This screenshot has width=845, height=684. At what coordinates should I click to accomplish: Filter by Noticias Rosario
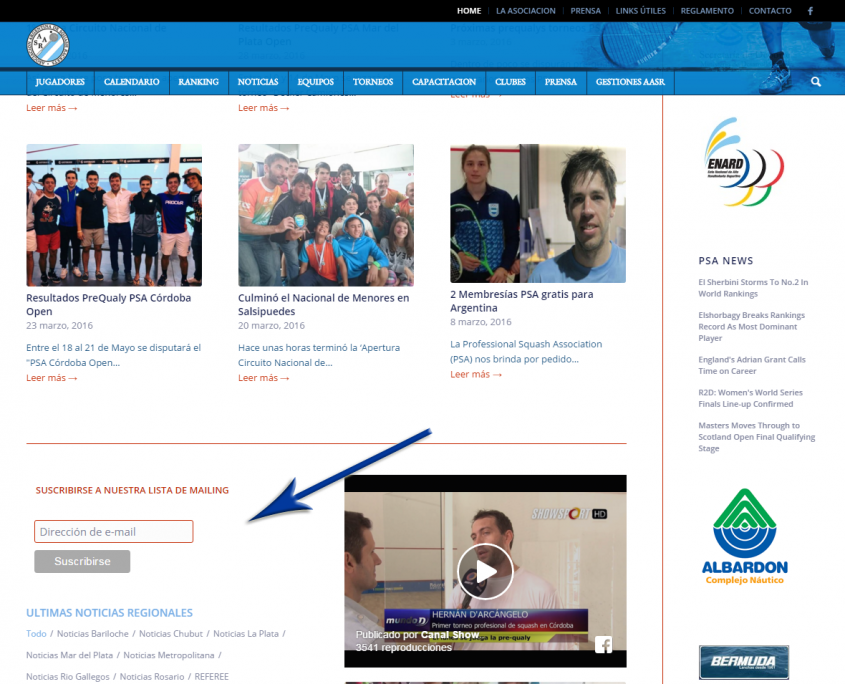152,676
